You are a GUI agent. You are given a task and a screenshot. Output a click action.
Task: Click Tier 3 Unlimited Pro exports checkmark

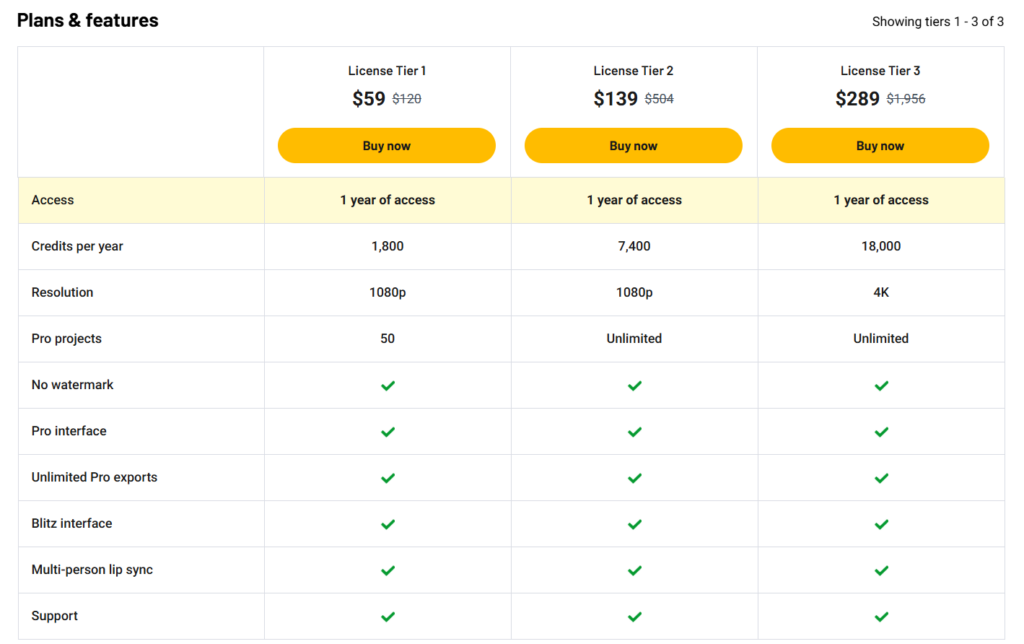pyautogui.click(x=882, y=478)
